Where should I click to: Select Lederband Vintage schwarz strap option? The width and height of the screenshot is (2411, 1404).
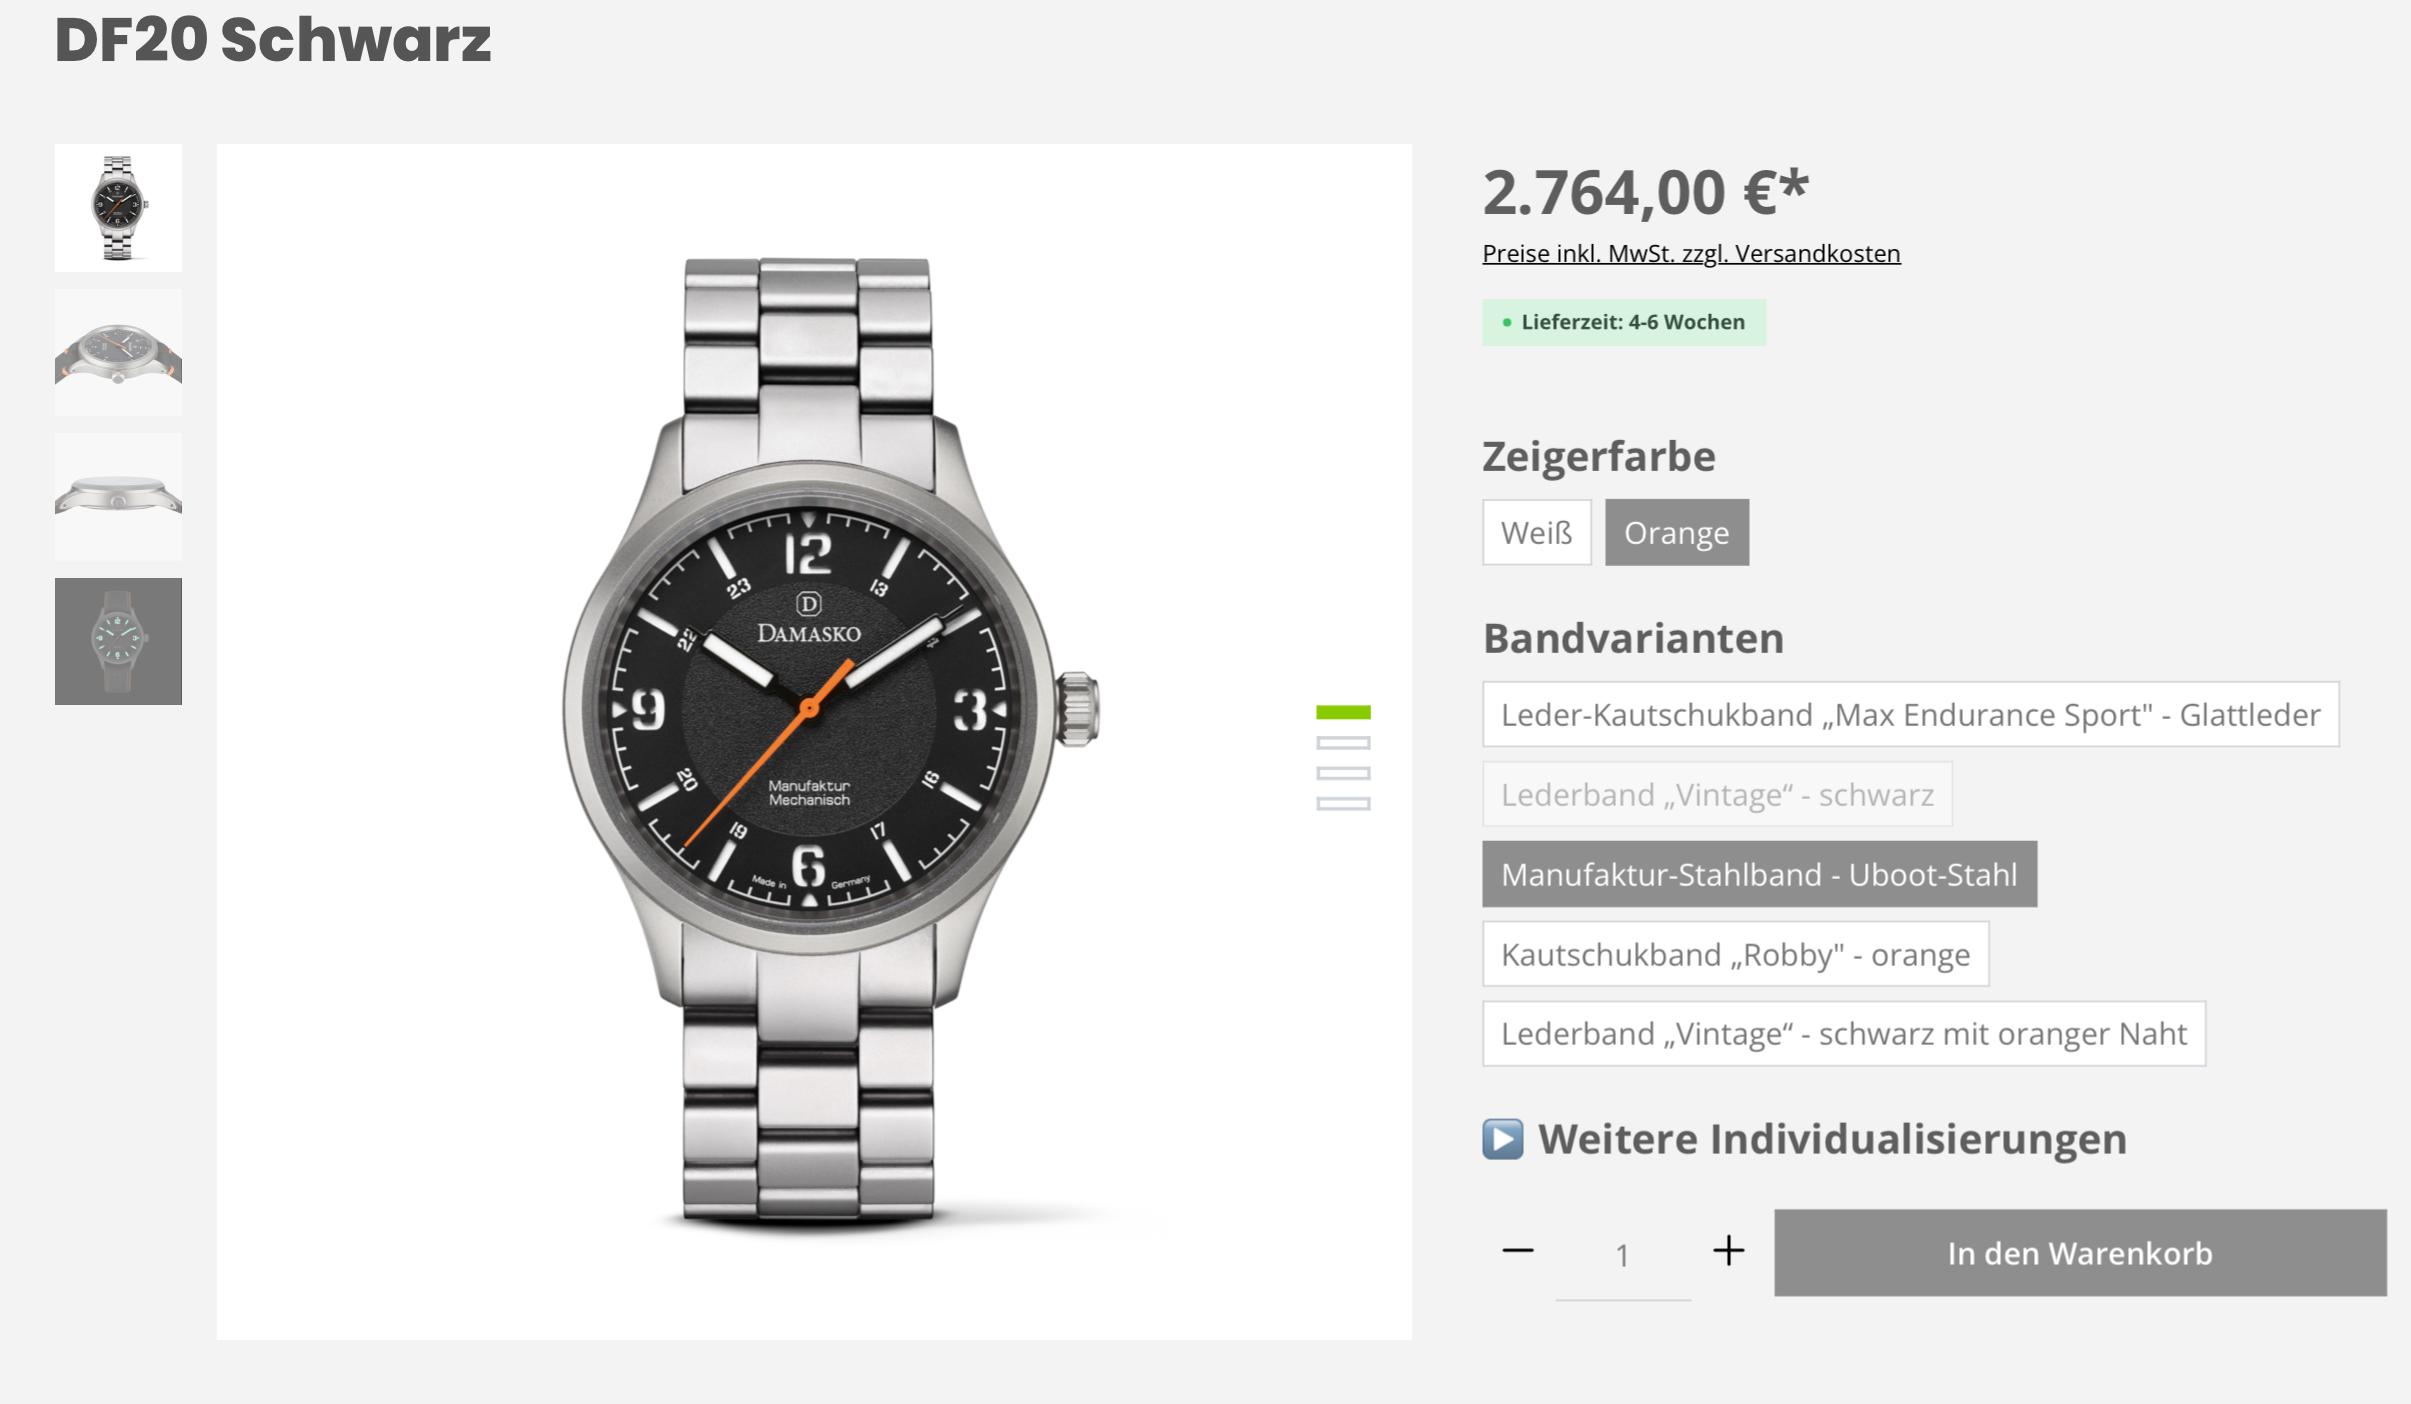1717,794
